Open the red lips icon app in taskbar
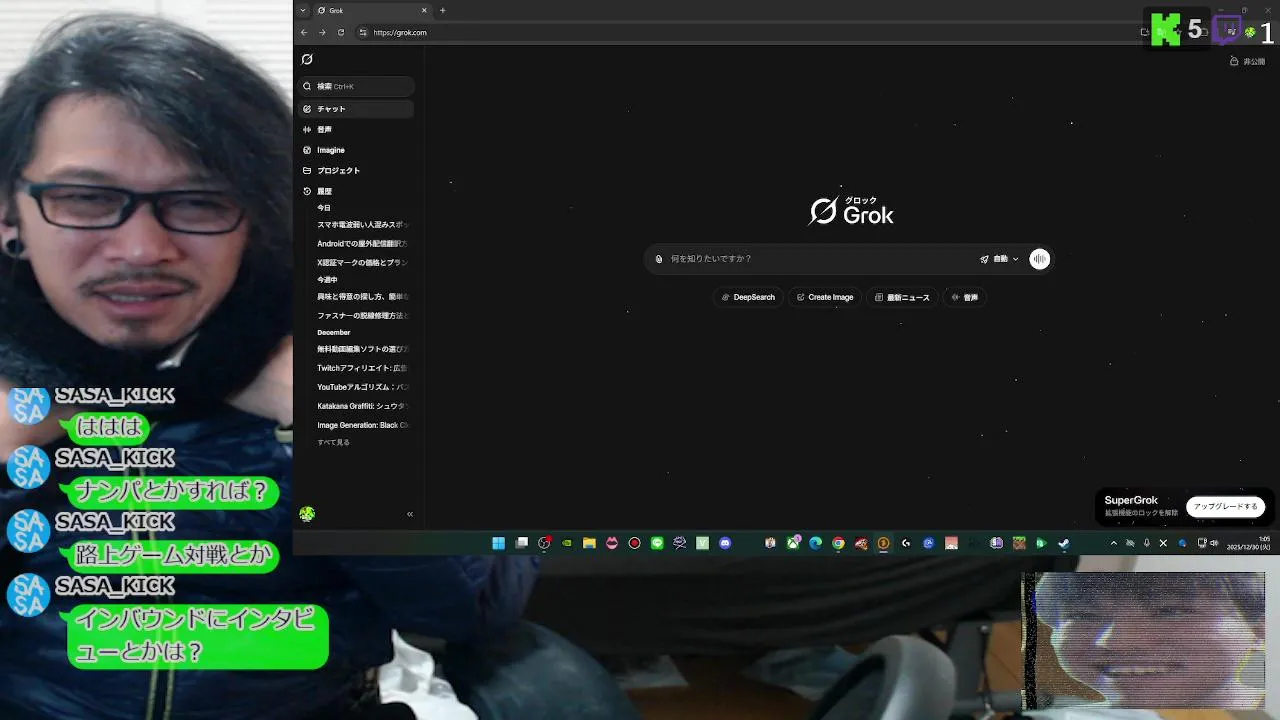 (x=612, y=543)
